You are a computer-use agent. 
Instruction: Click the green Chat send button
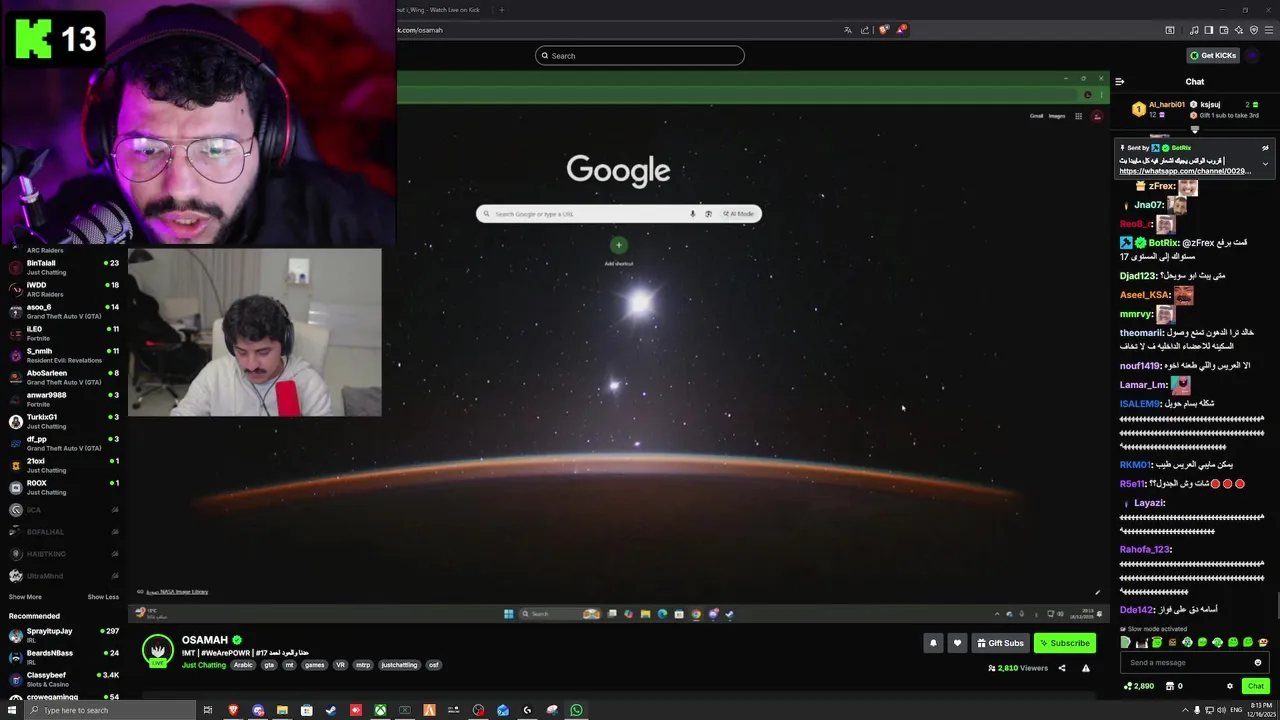(1256, 686)
